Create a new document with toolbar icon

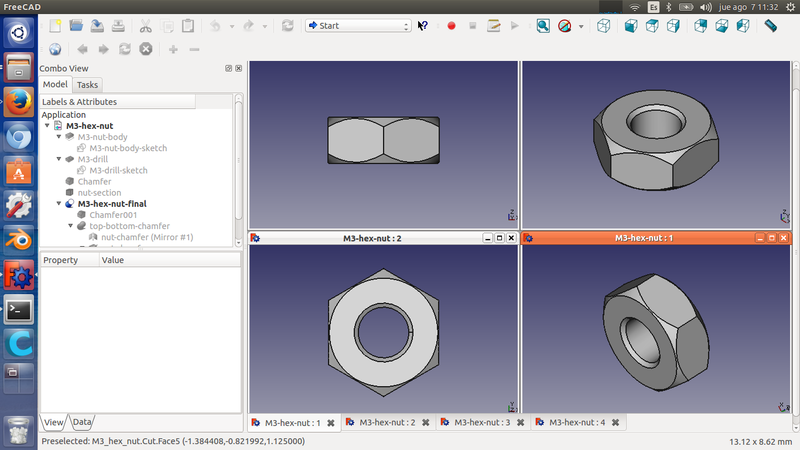pos(54,25)
